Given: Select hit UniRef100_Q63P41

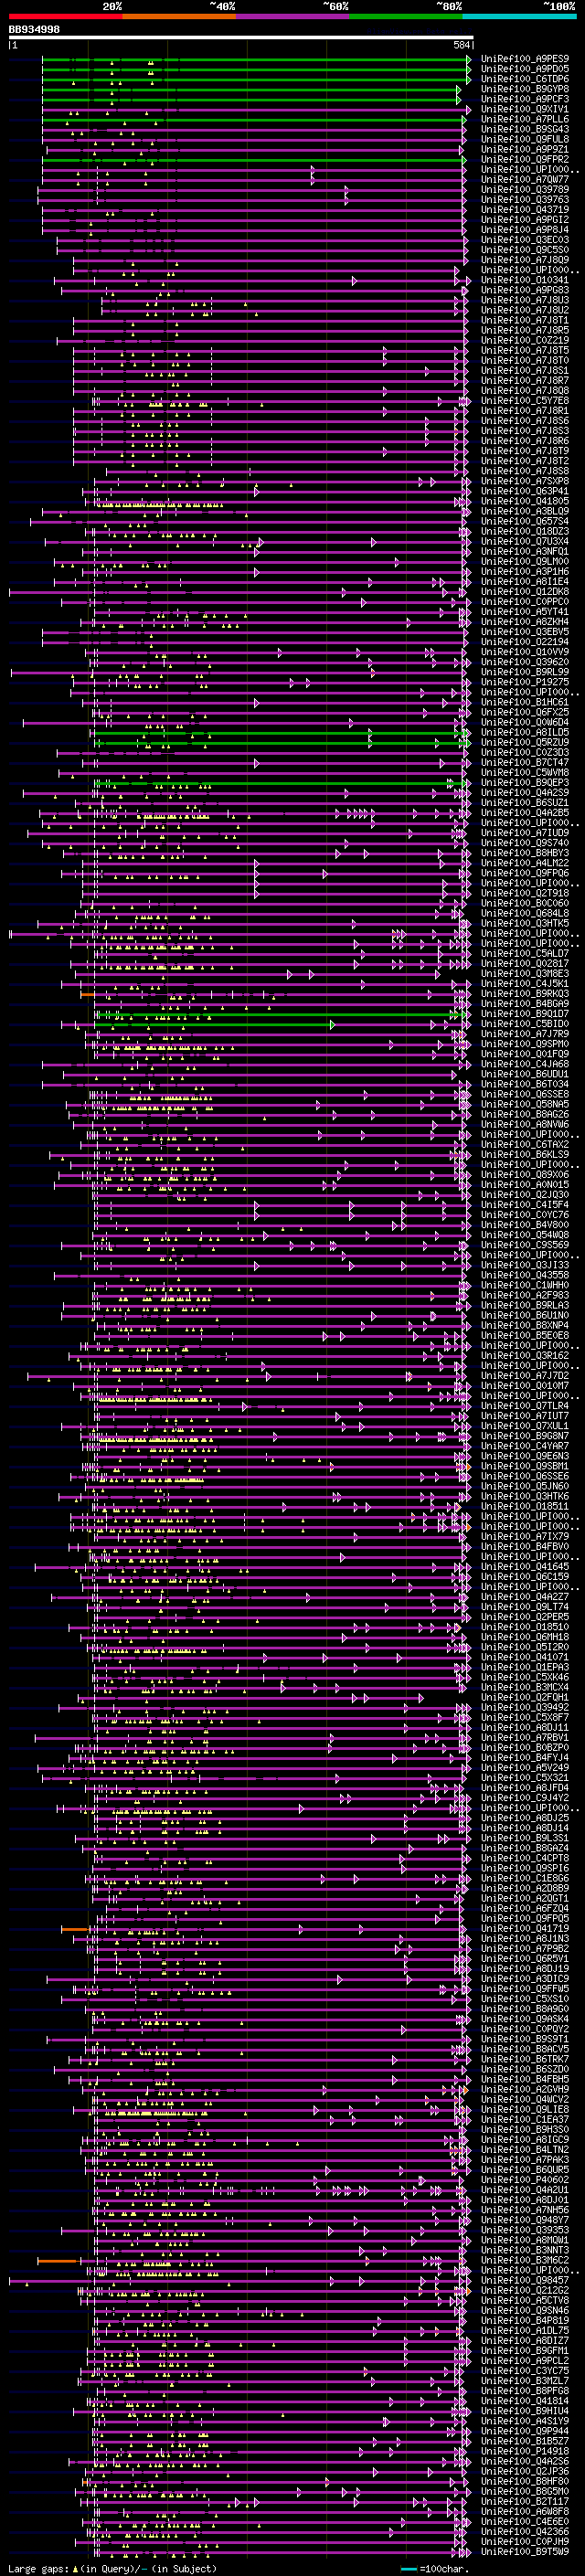Looking at the screenshot, I should pyautogui.click(x=525, y=491).
